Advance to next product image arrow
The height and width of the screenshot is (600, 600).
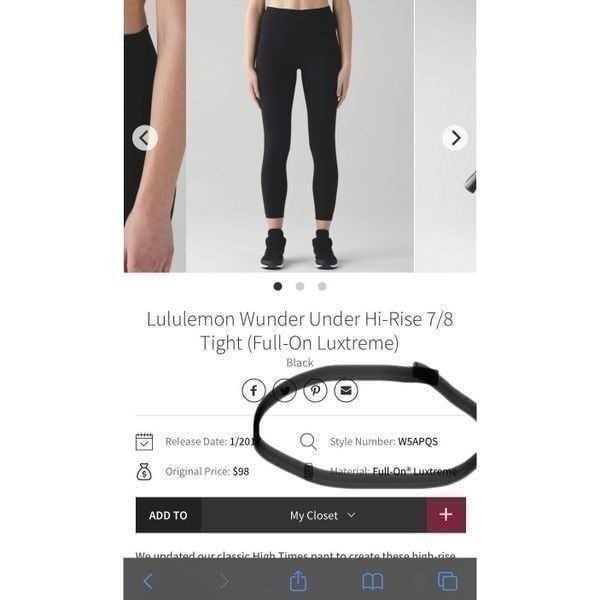[455, 138]
